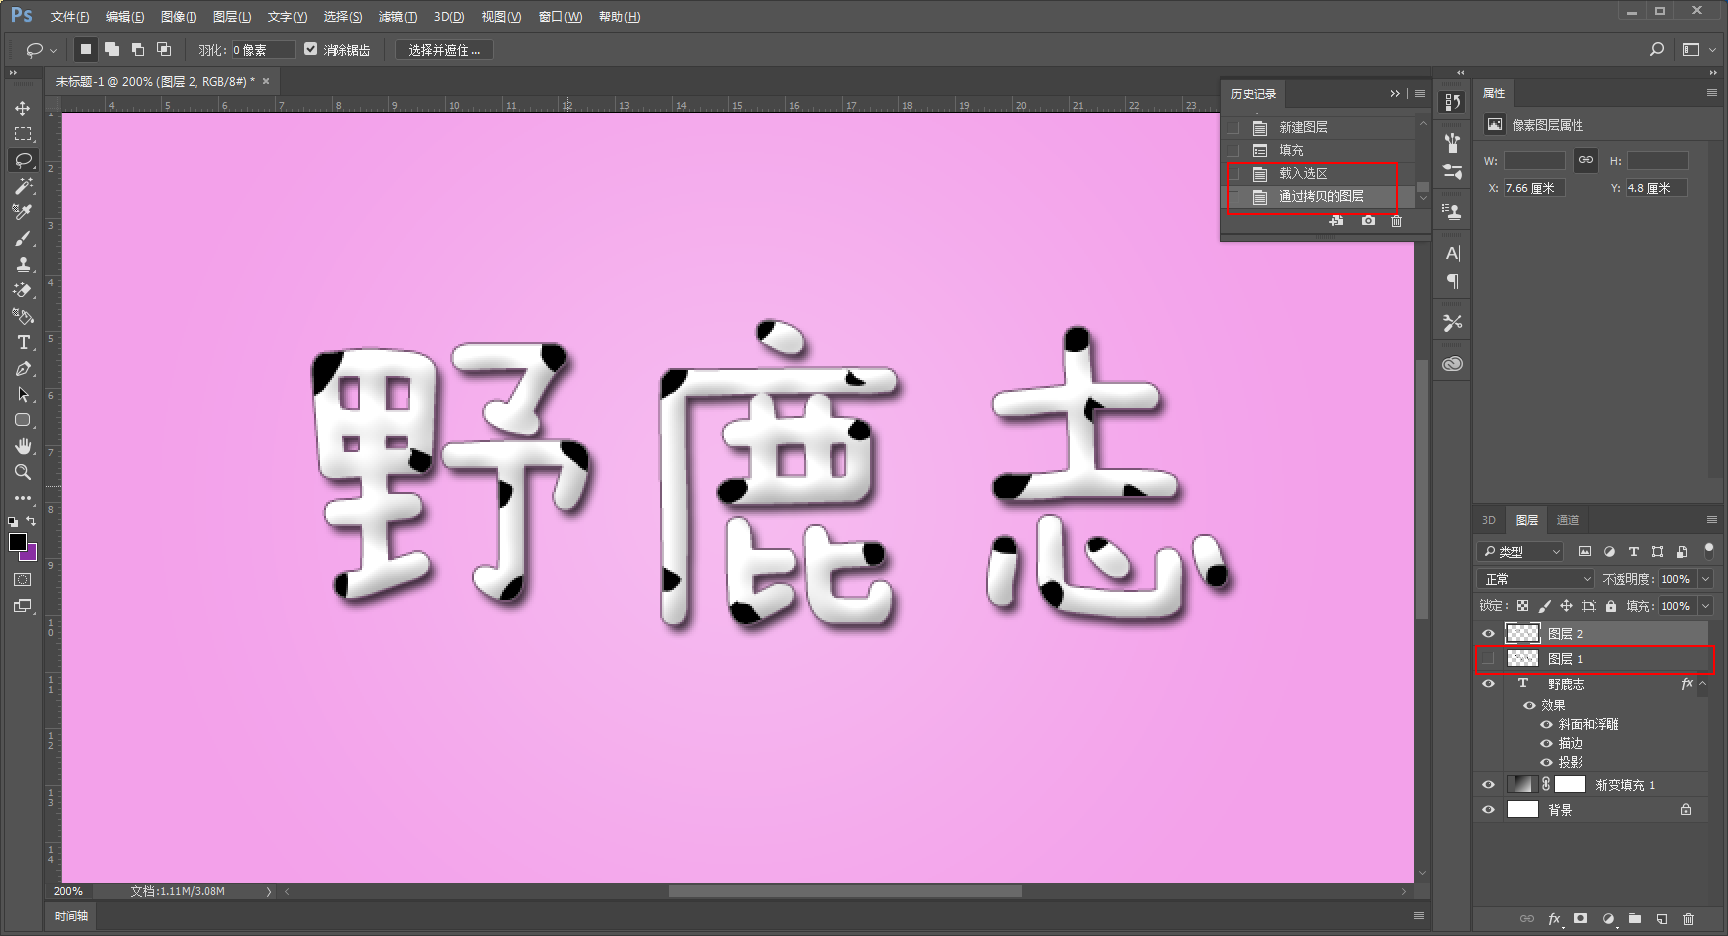Open Lasso tool preset picker arrow
This screenshot has width=1728, height=936.
point(53,50)
